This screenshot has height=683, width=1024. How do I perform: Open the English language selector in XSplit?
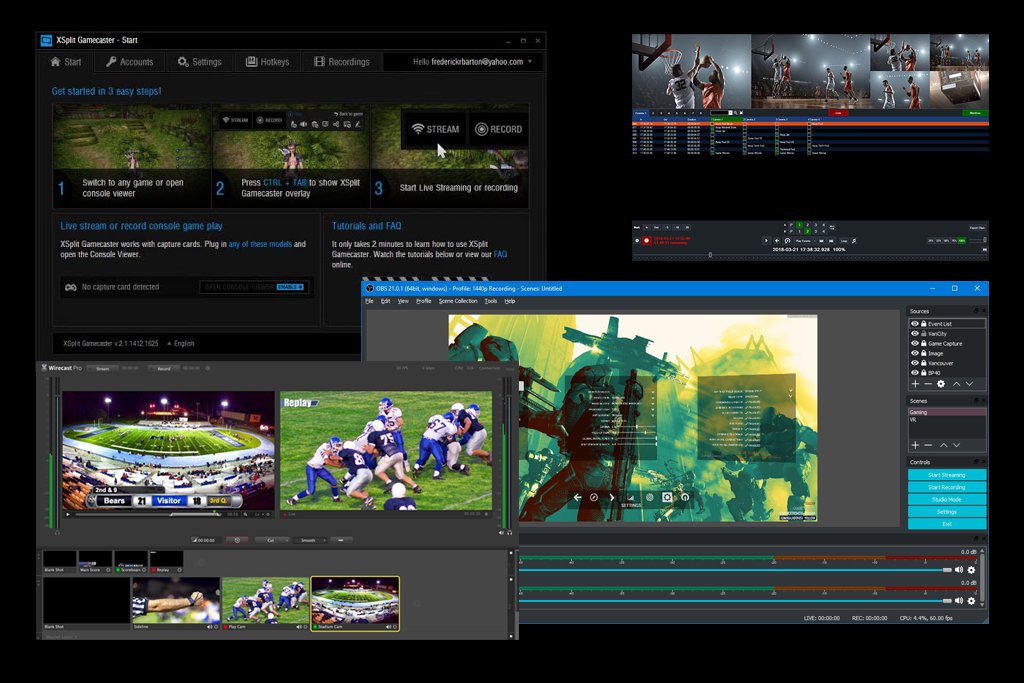(181, 343)
